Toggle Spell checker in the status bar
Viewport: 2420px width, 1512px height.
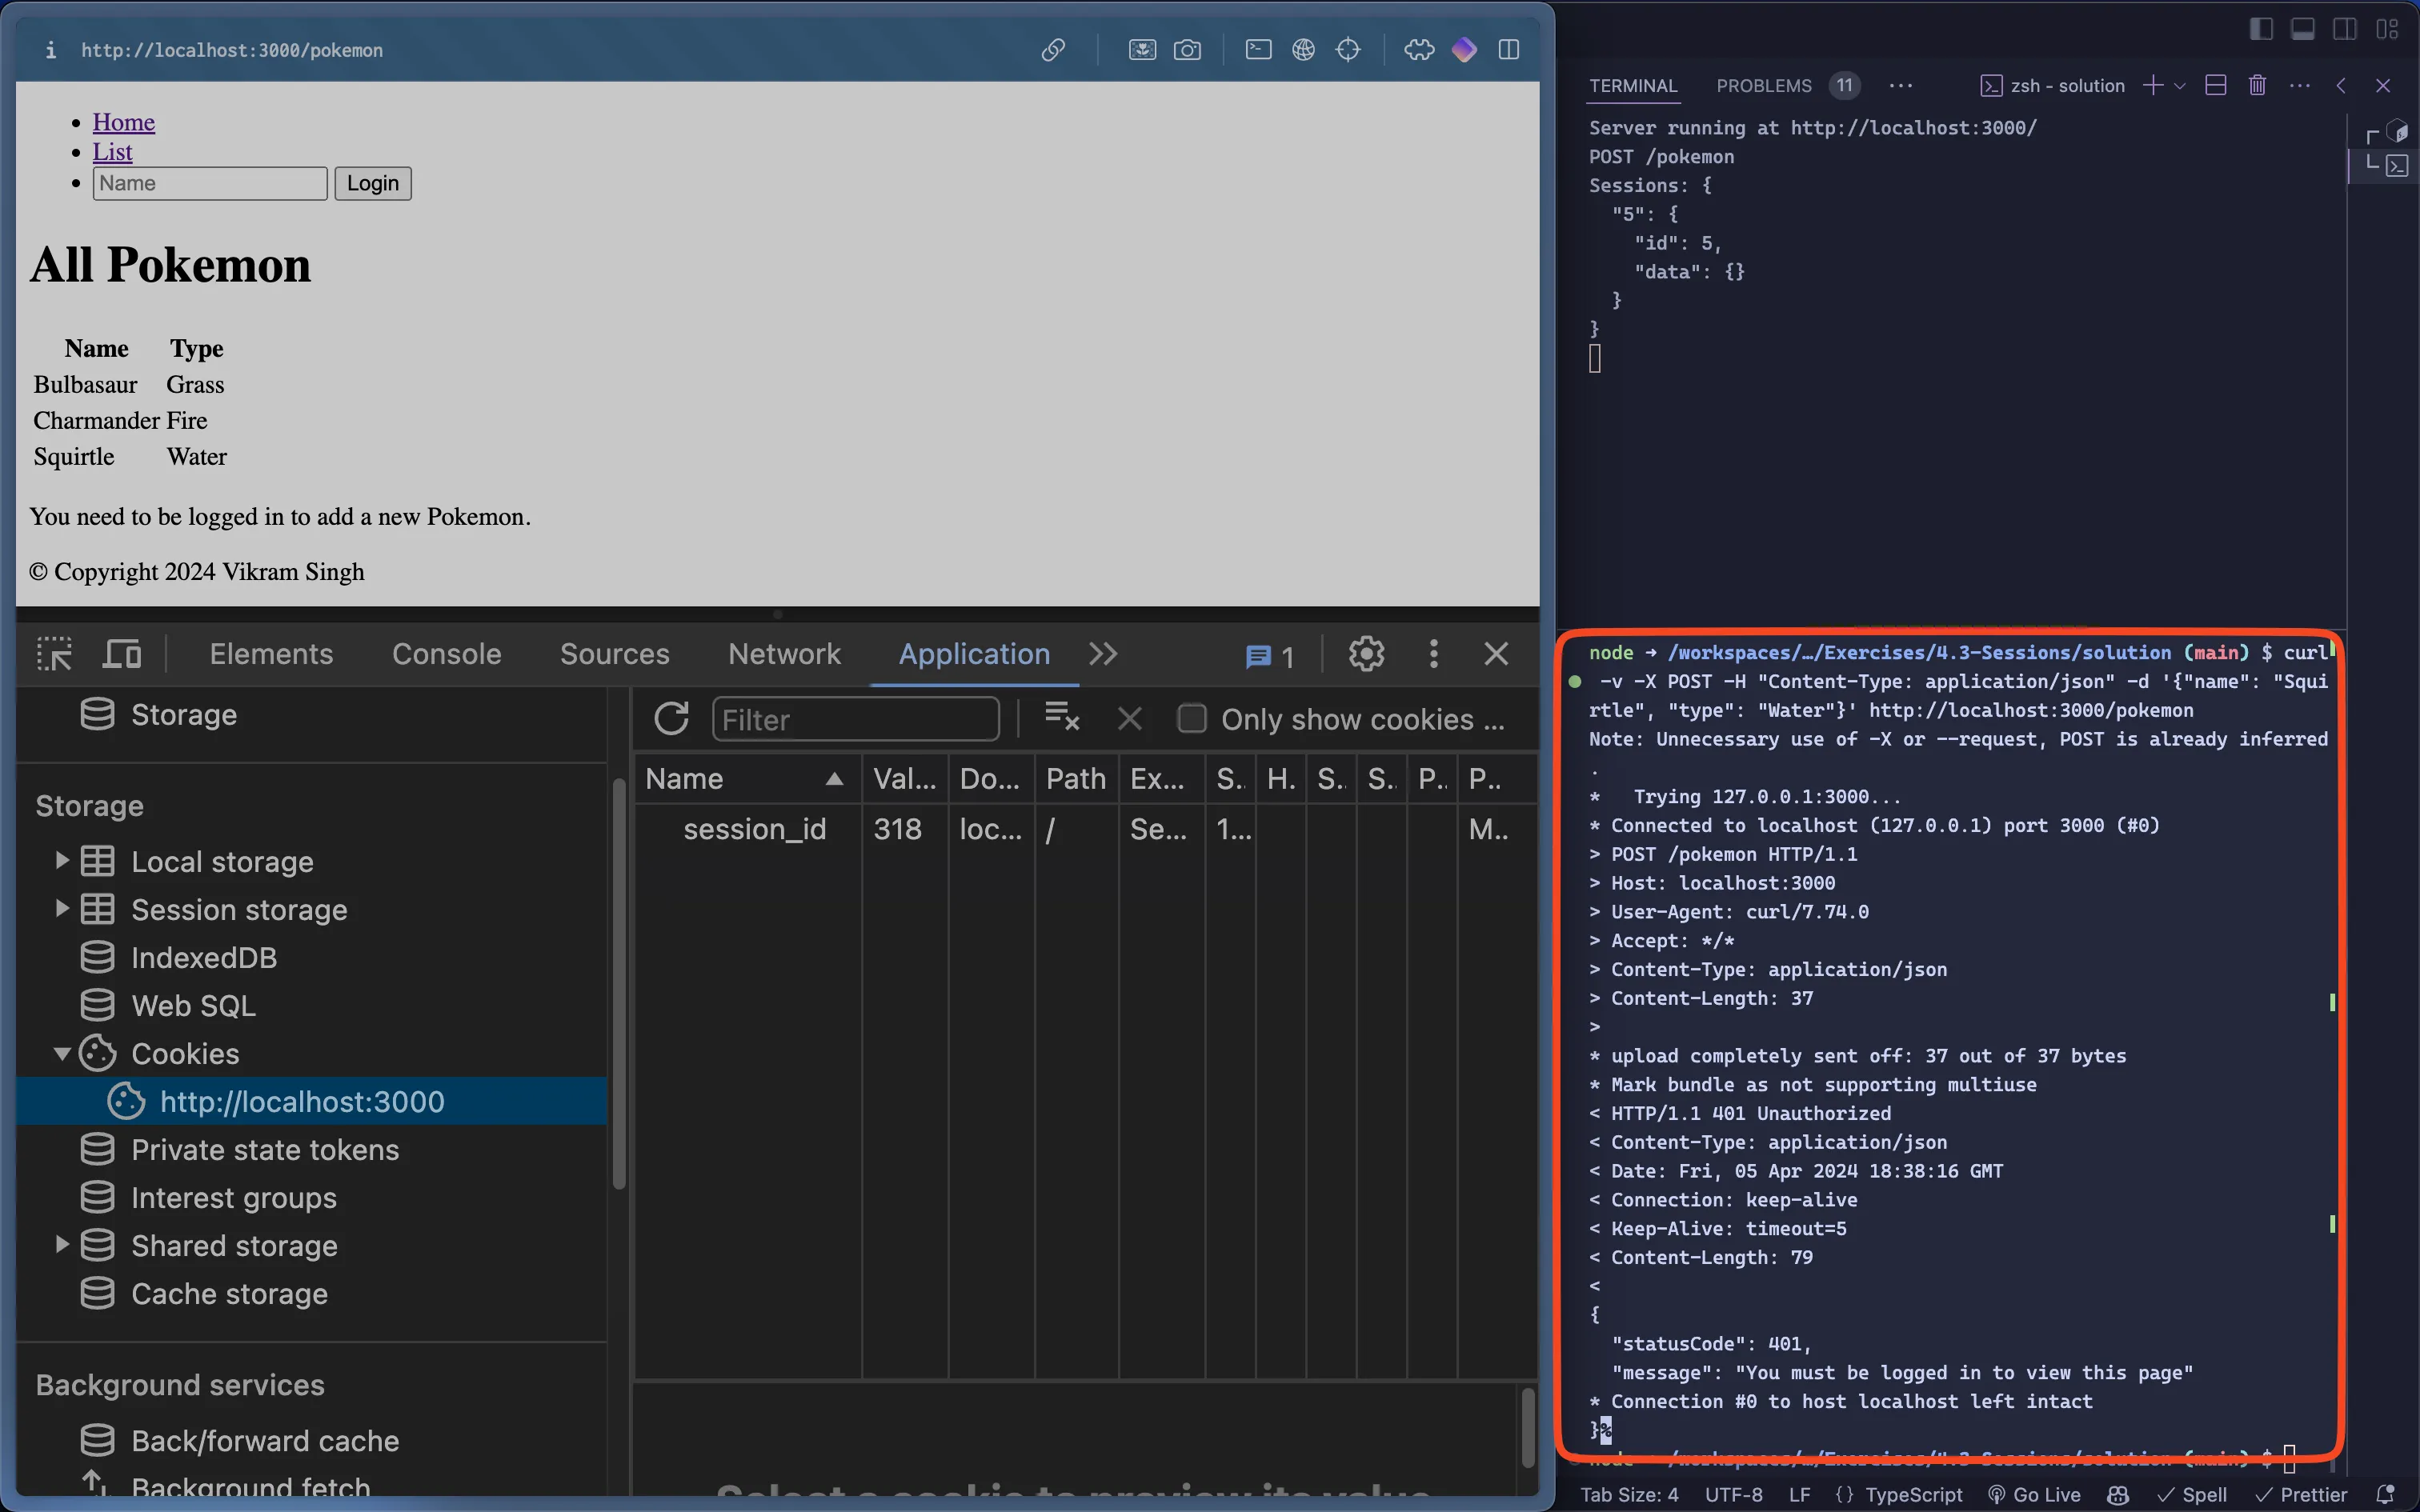click(x=2192, y=1494)
